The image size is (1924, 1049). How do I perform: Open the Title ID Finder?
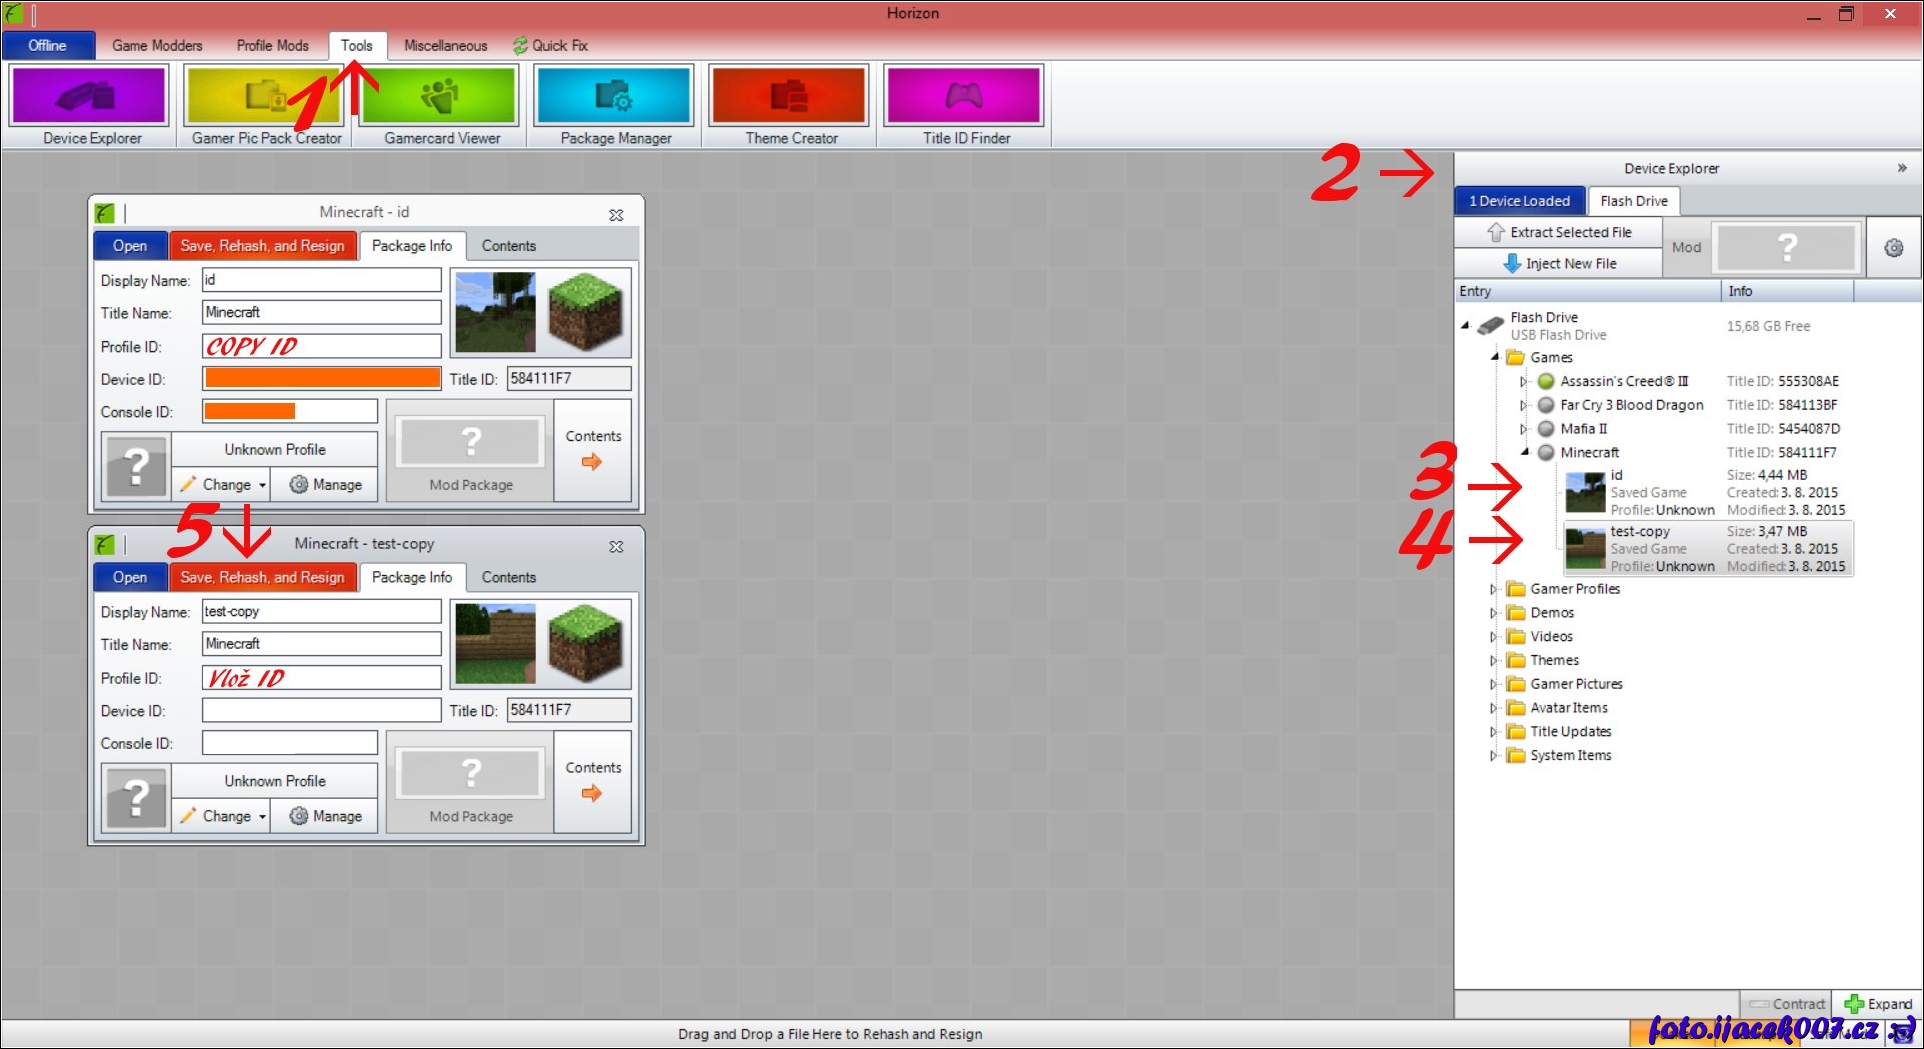pos(964,96)
